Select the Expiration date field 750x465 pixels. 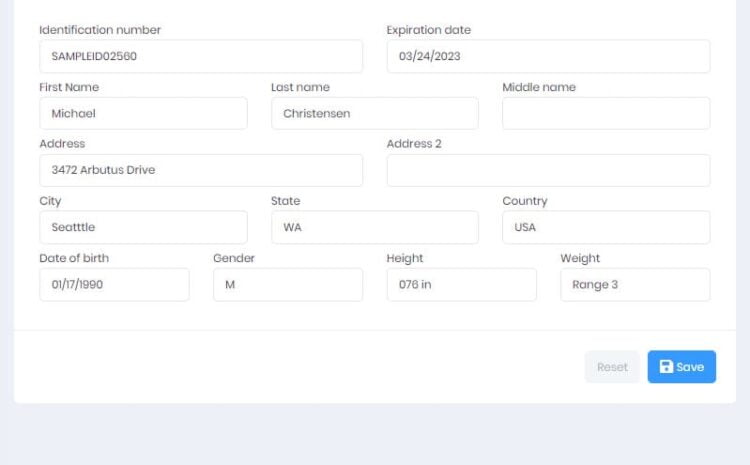click(548, 56)
